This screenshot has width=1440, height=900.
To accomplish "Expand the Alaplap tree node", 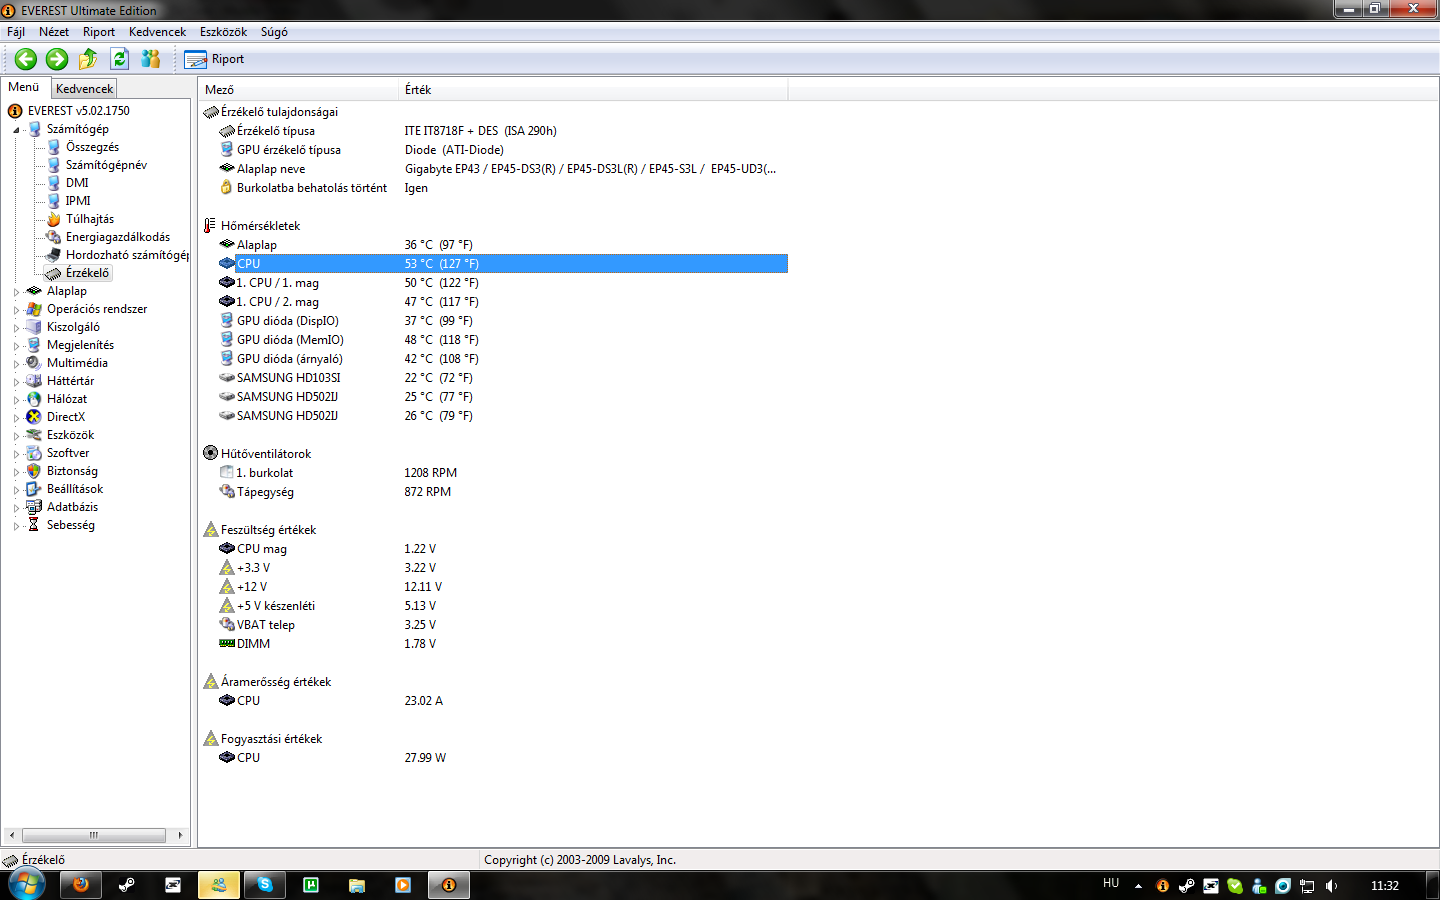I will (x=16, y=292).
